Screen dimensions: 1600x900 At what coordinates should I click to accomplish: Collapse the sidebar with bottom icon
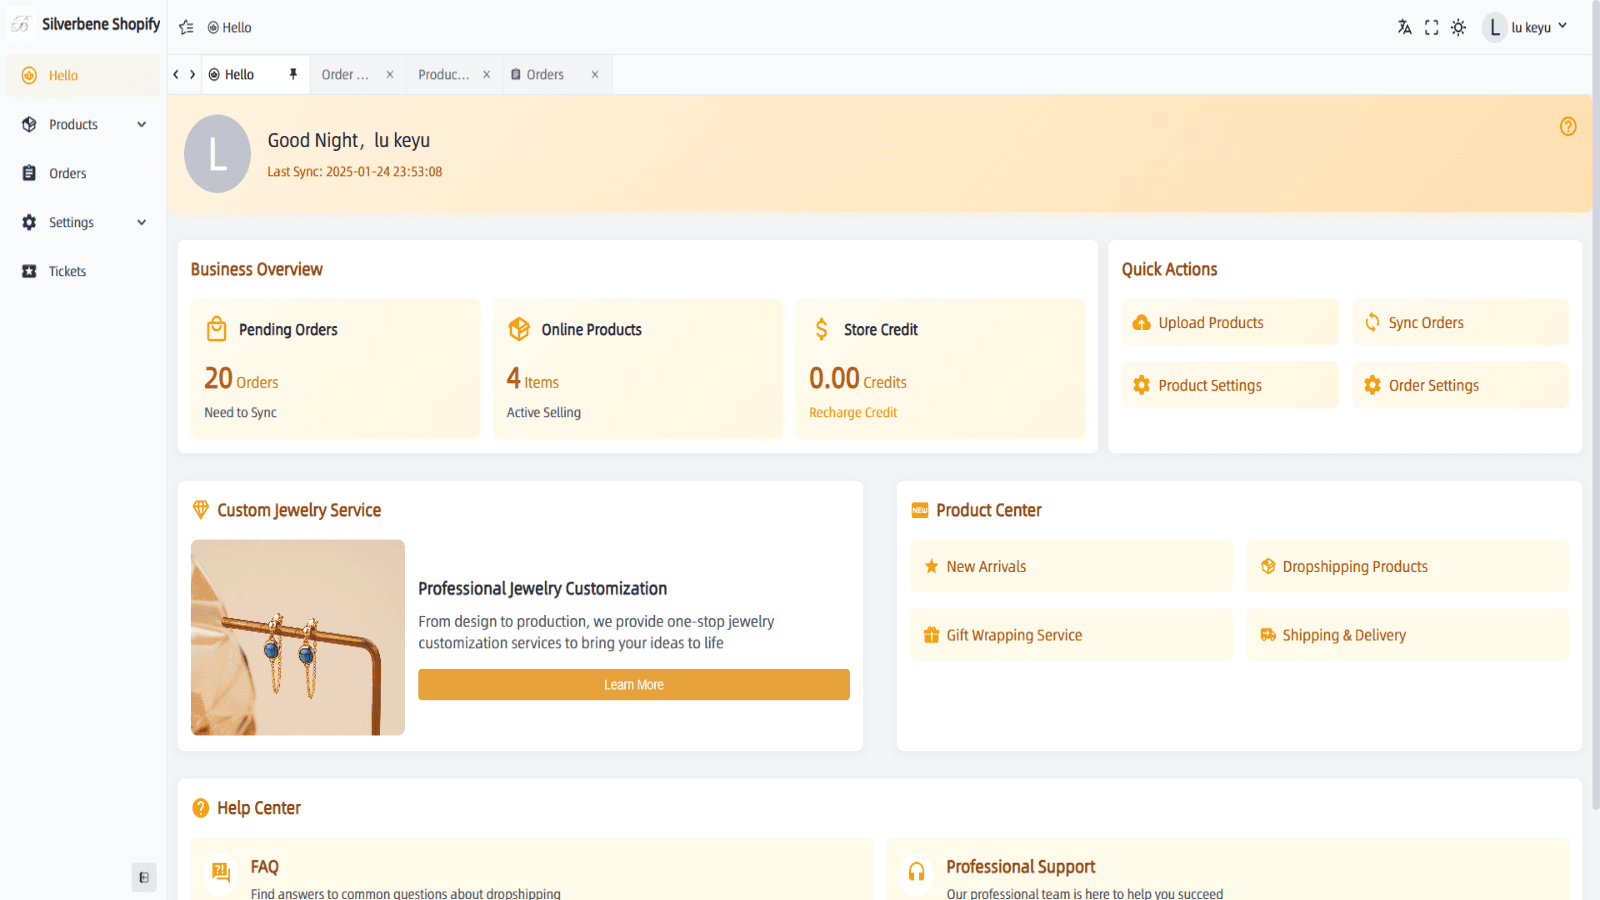tap(144, 878)
